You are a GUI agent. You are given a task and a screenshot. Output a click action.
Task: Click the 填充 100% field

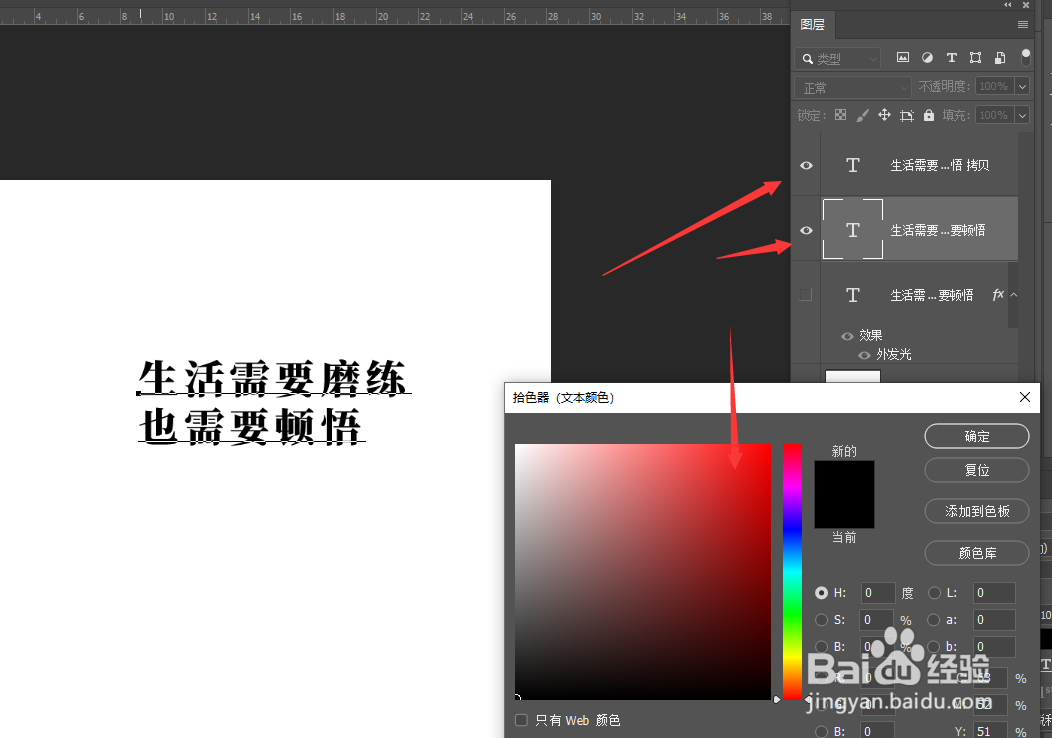click(x=995, y=115)
